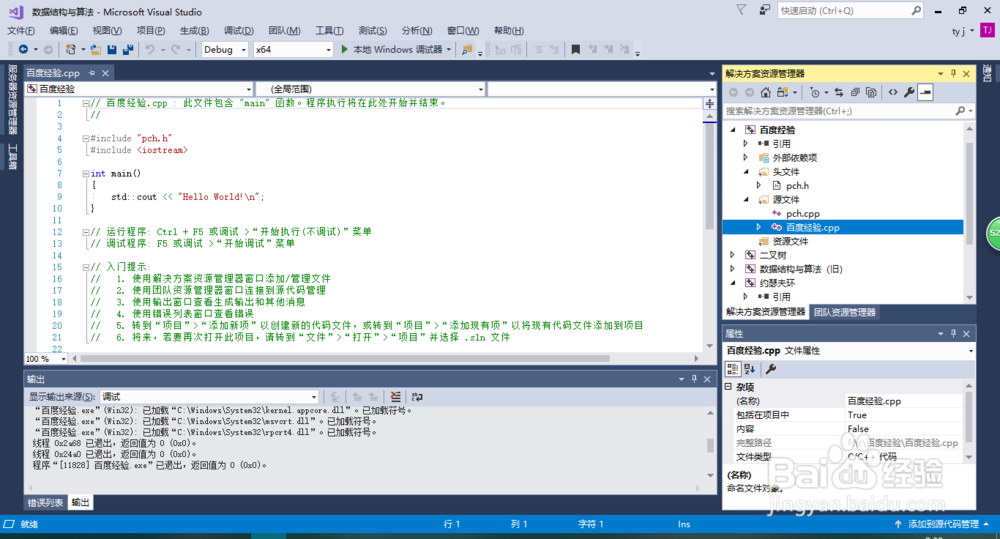This screenshot has height=539, width=1000.
Task: Click the Sync with Active Document icon
Action: (839, 92)
